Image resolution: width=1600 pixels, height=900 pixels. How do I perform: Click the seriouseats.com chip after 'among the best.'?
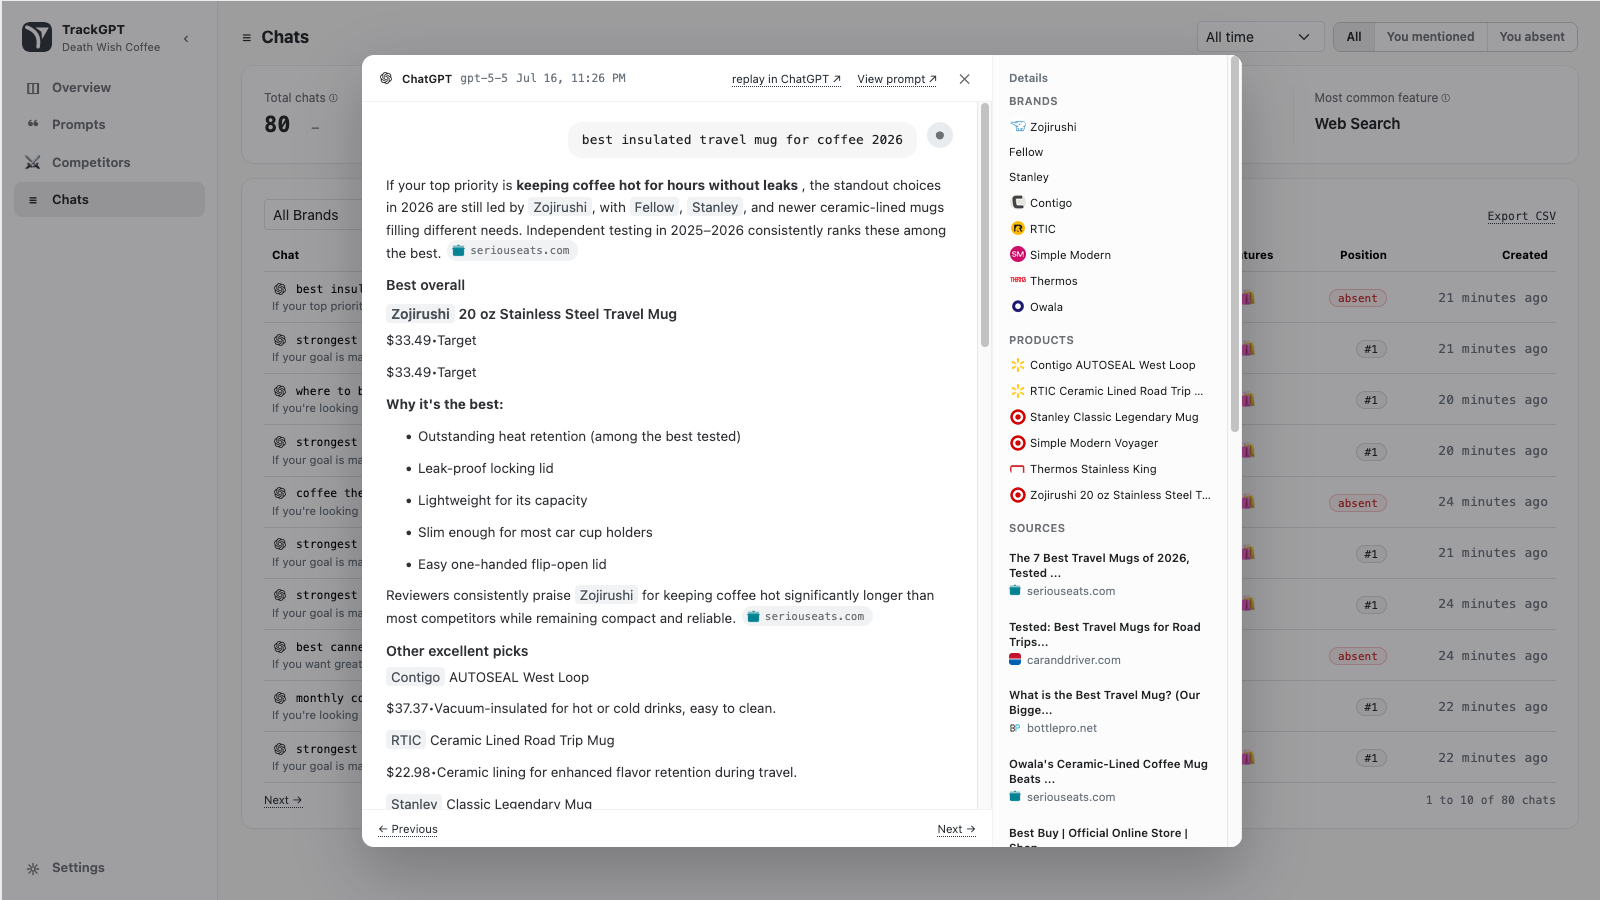point(512,251)
